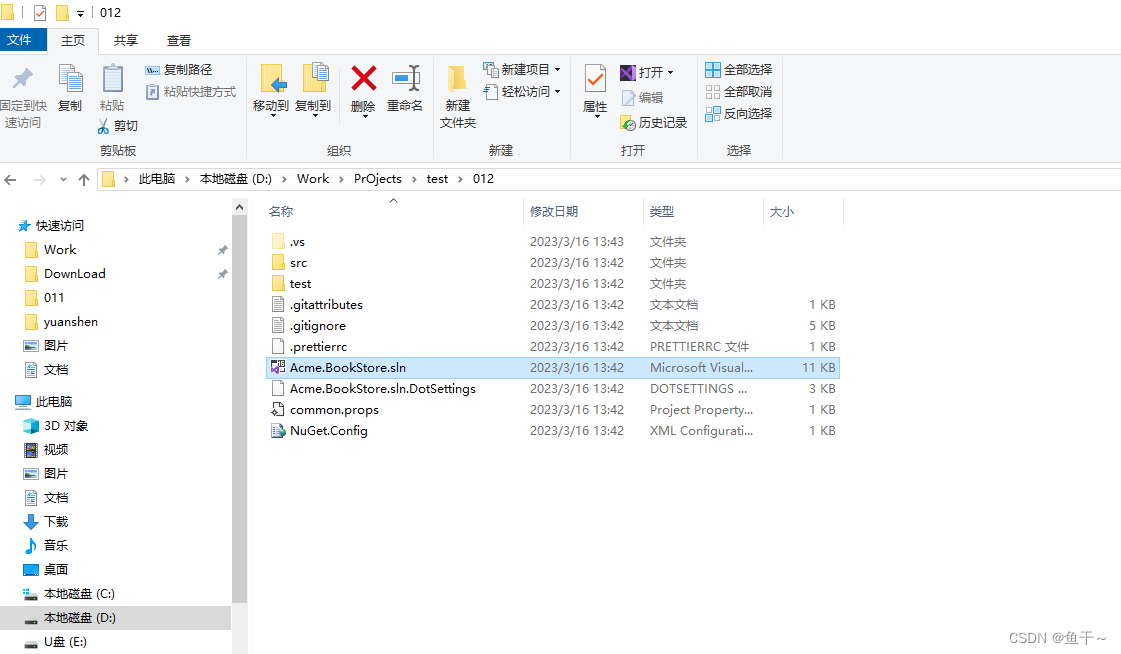The height and width of the screenshot is (654, 1121).
Task: Click the New Folder (新建文件夹) icon
Action: tap(457, 80)
